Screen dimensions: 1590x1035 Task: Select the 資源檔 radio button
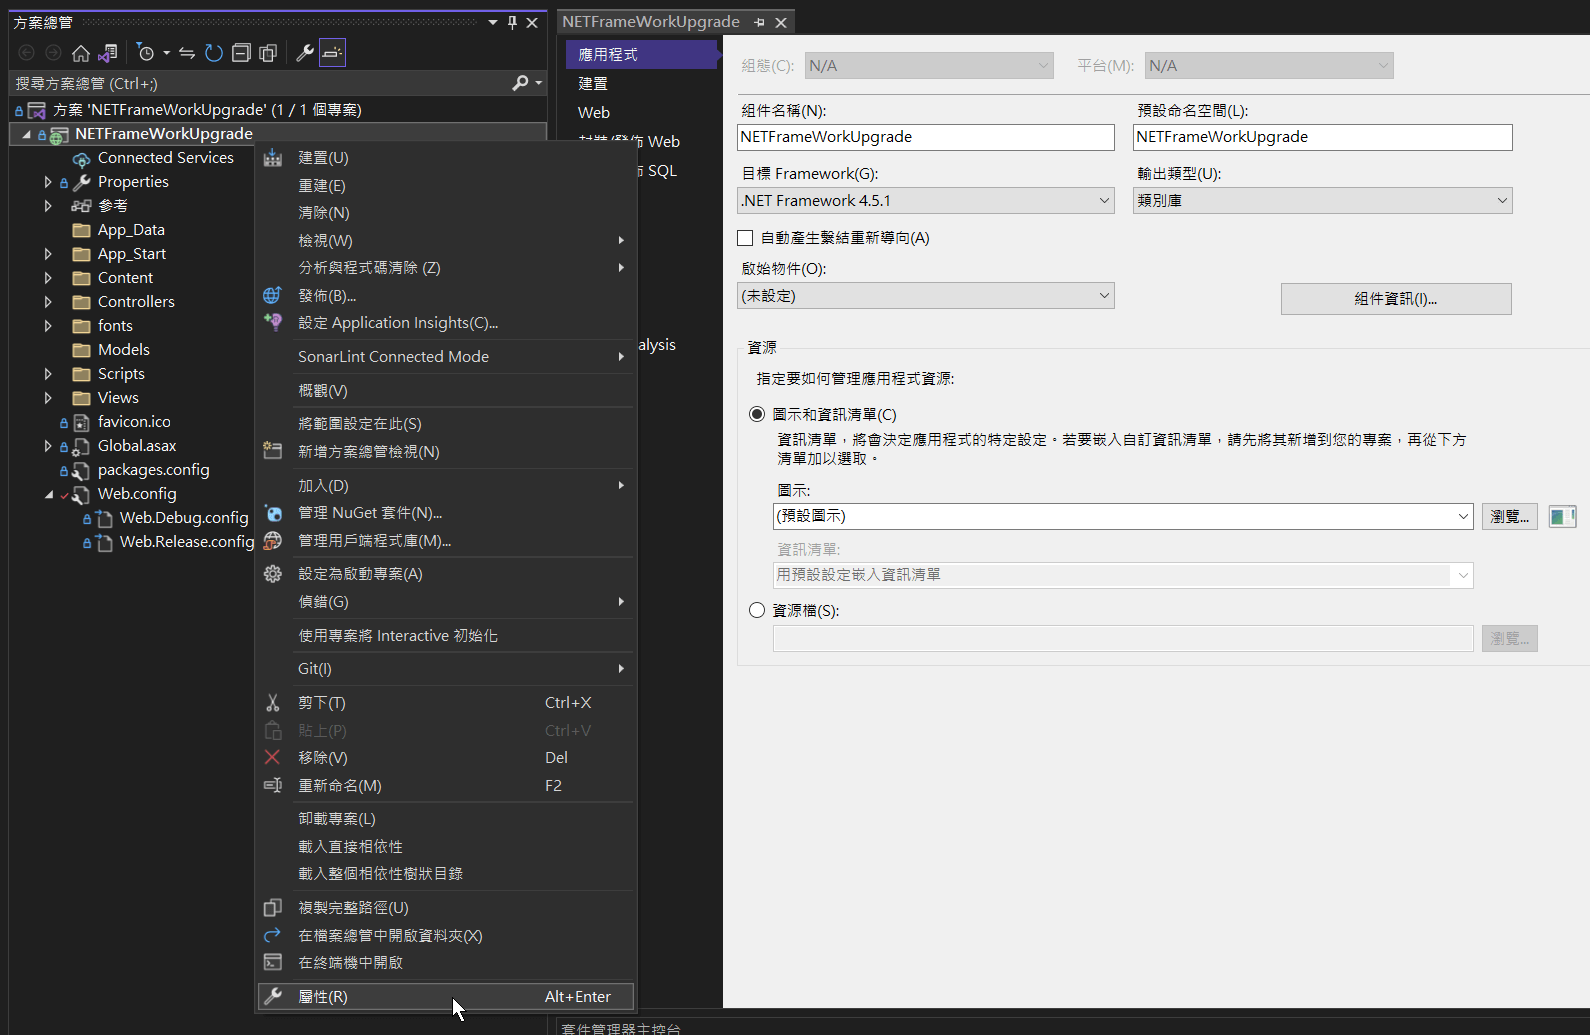click(757, 610)
